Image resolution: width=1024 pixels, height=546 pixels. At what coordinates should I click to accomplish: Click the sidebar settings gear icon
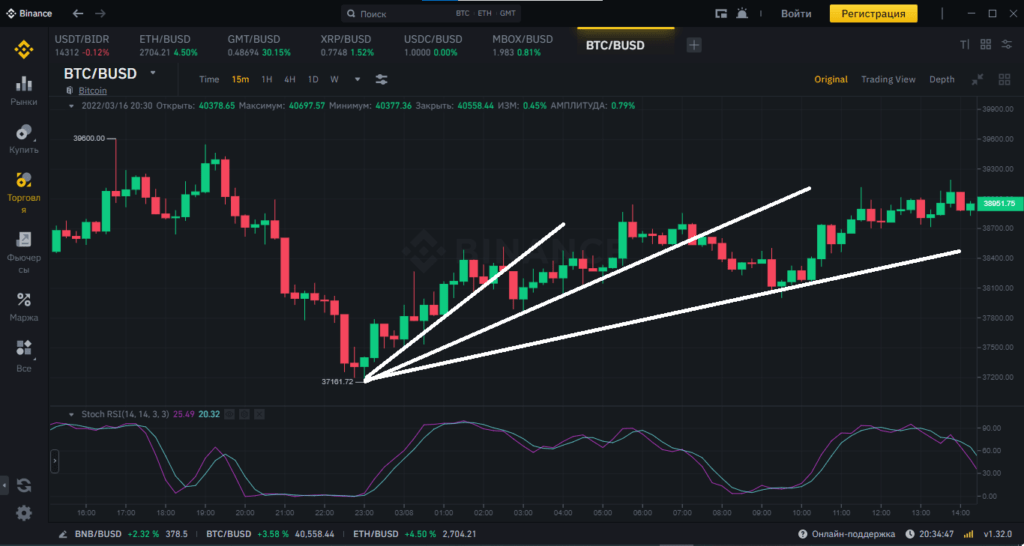tap(24, 512)
